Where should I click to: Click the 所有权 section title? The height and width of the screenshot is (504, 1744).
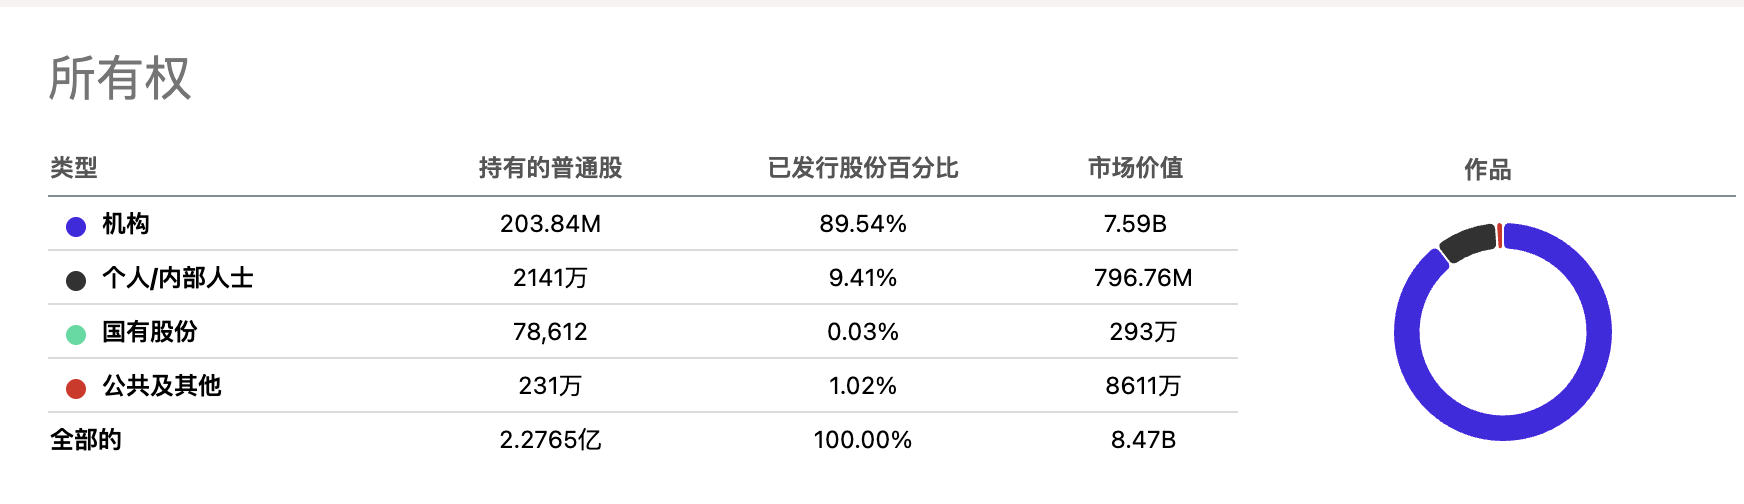tap(120, 79)
